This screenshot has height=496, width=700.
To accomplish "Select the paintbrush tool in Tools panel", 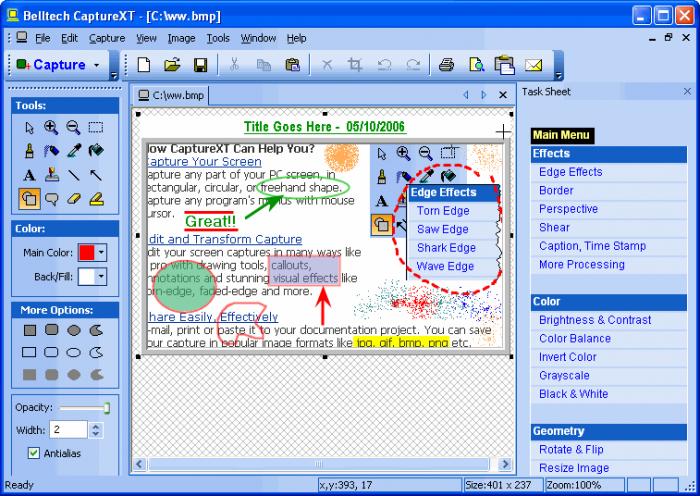I will coord(29,151).
